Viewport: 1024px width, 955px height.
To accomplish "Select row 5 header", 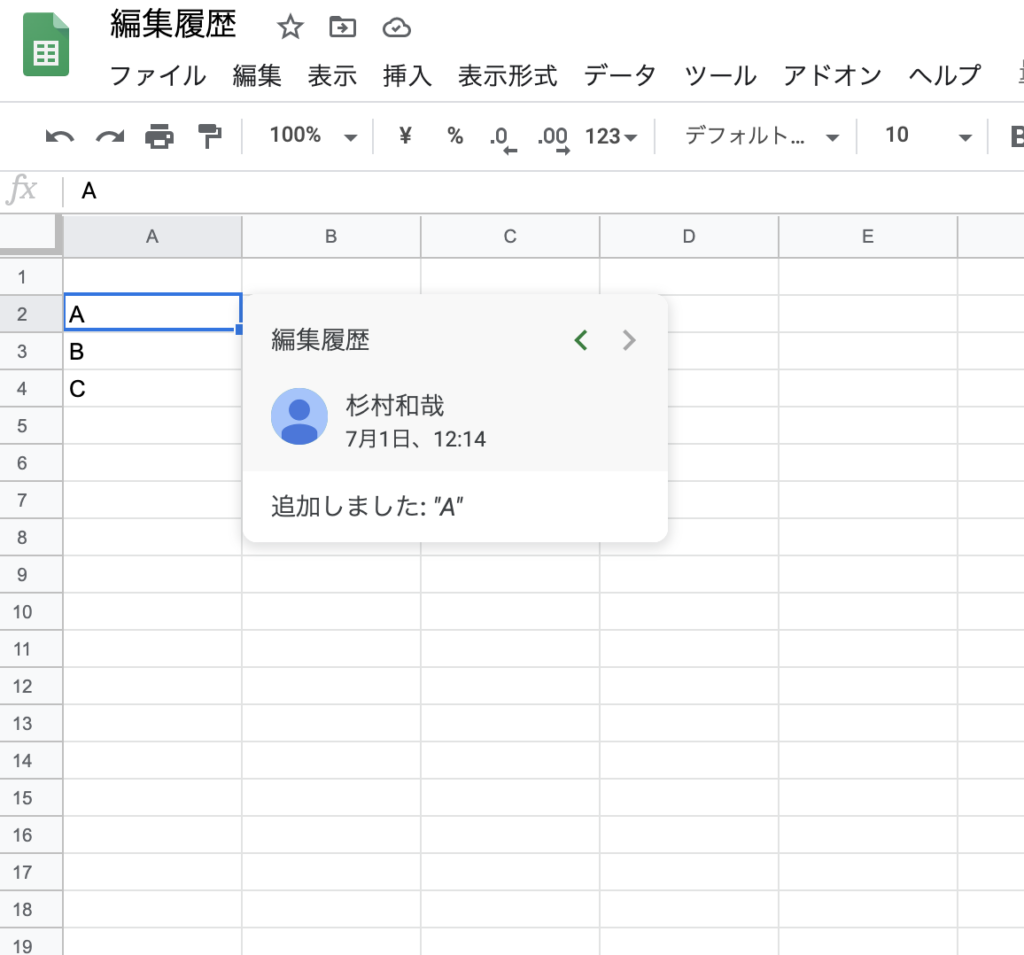I will pos(31,426).
